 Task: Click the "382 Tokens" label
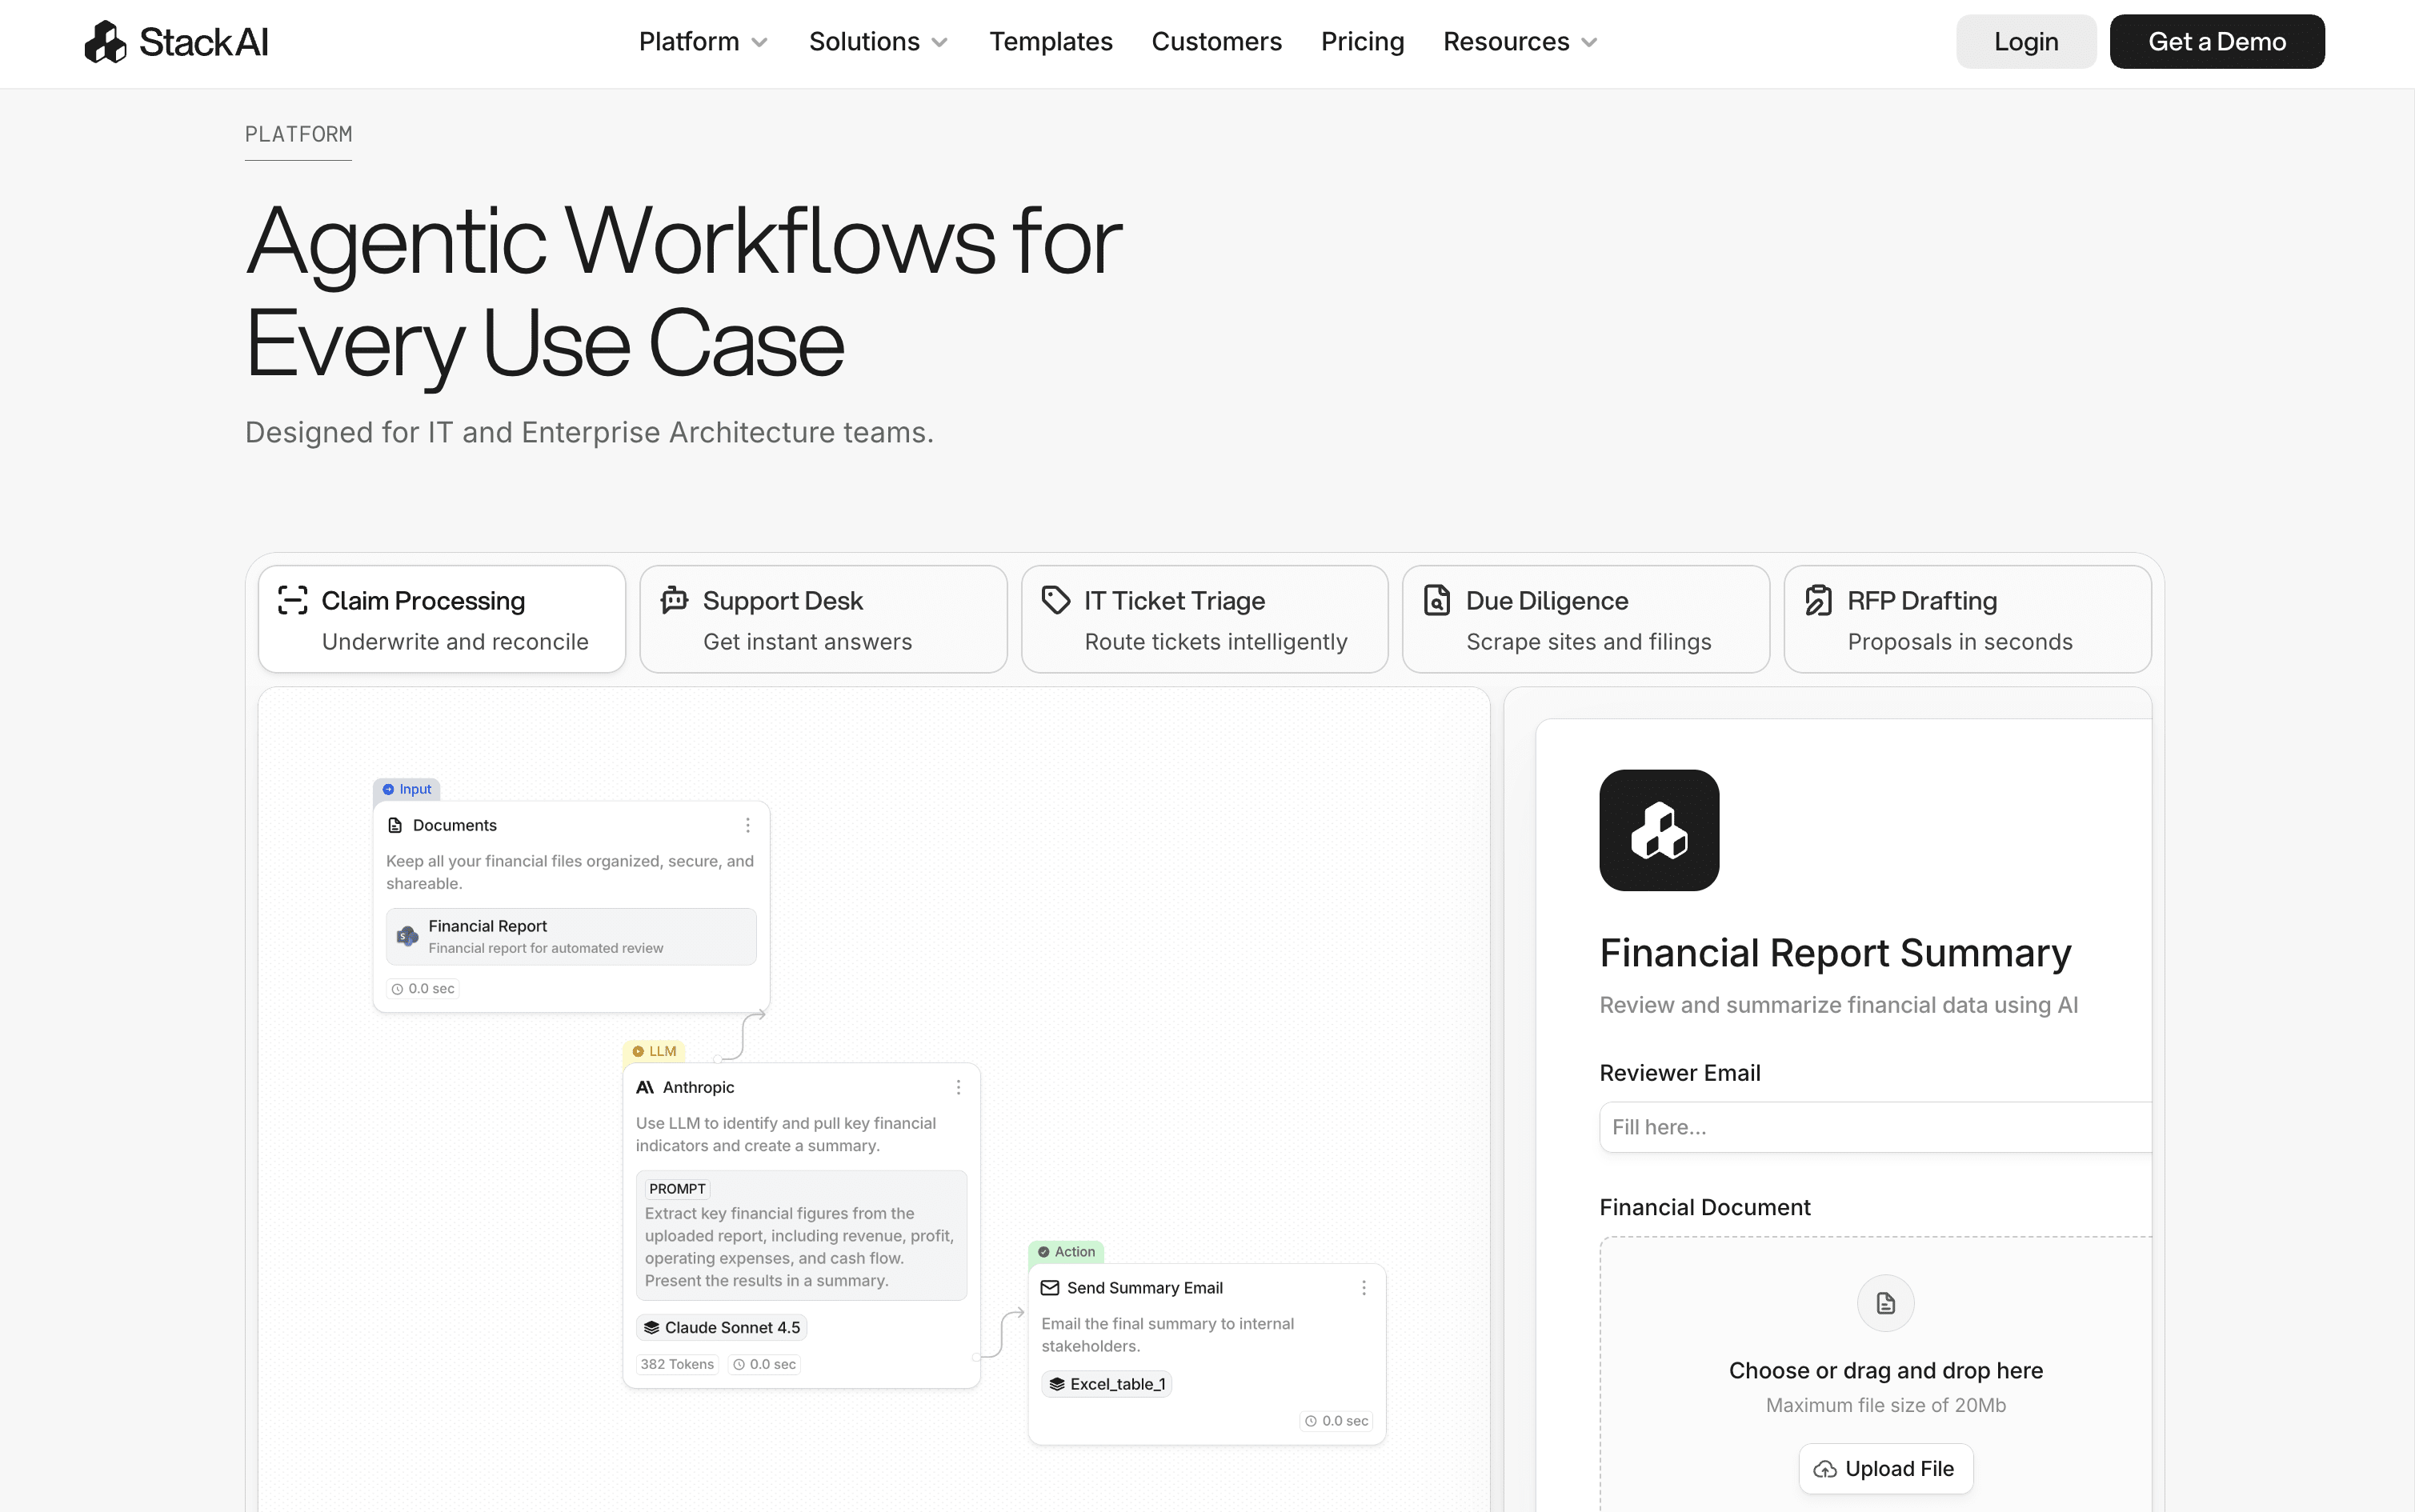pos(677,1364)
